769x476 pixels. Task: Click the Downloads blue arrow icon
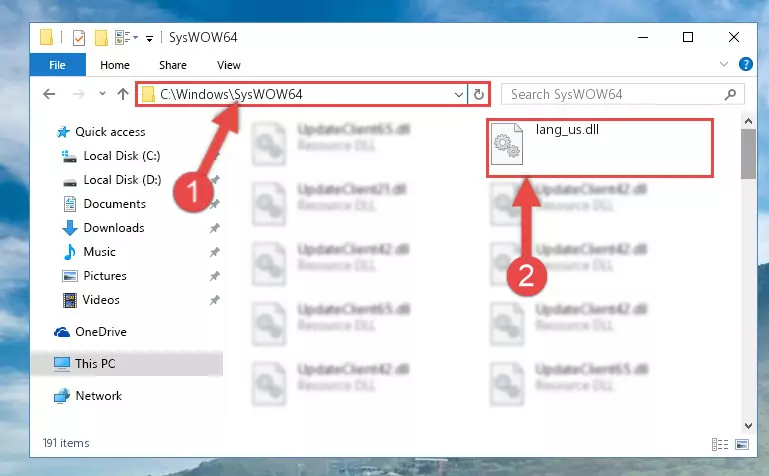[70, 228]
